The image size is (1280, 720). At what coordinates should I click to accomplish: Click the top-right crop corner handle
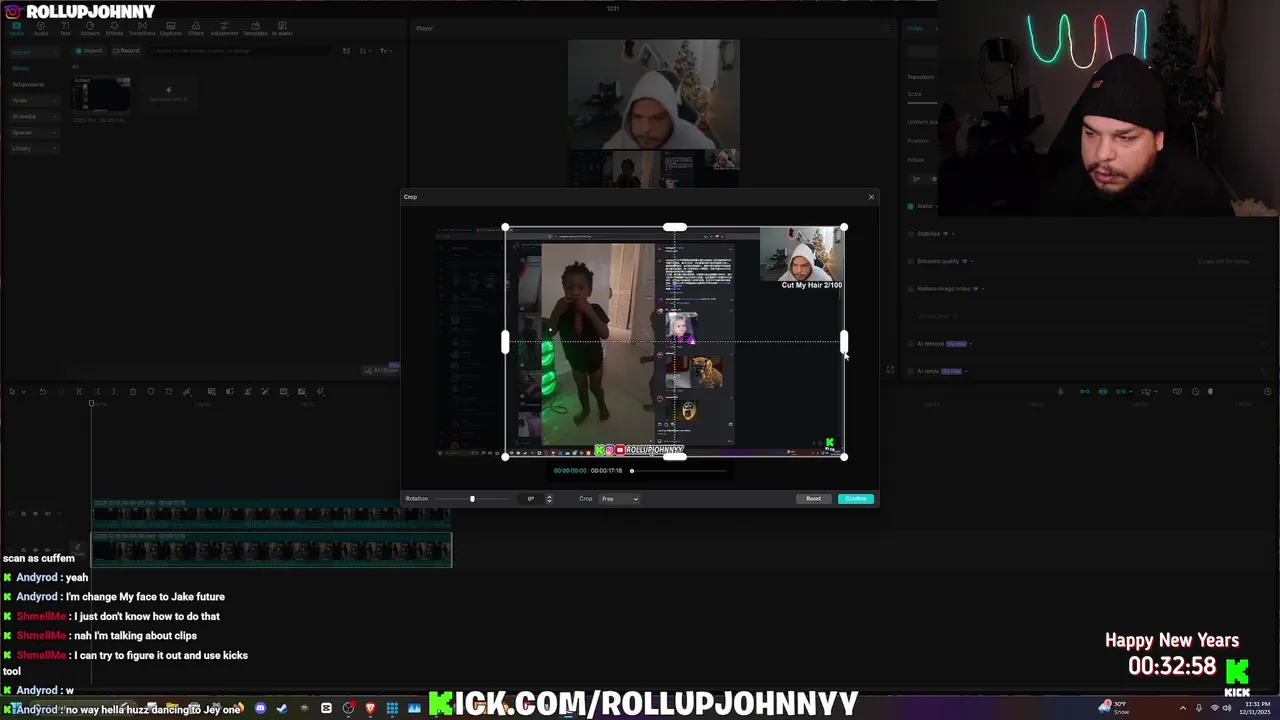point(844,228)
